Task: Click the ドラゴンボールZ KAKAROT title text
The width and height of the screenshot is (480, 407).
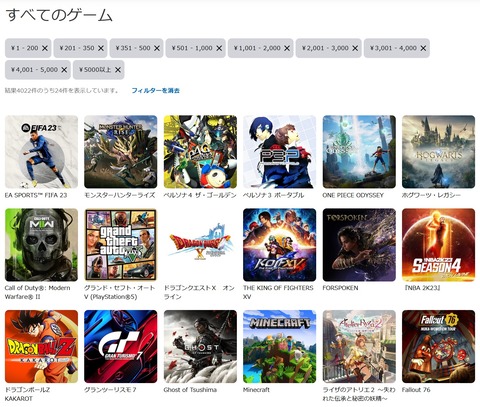Action: (27, 394)
